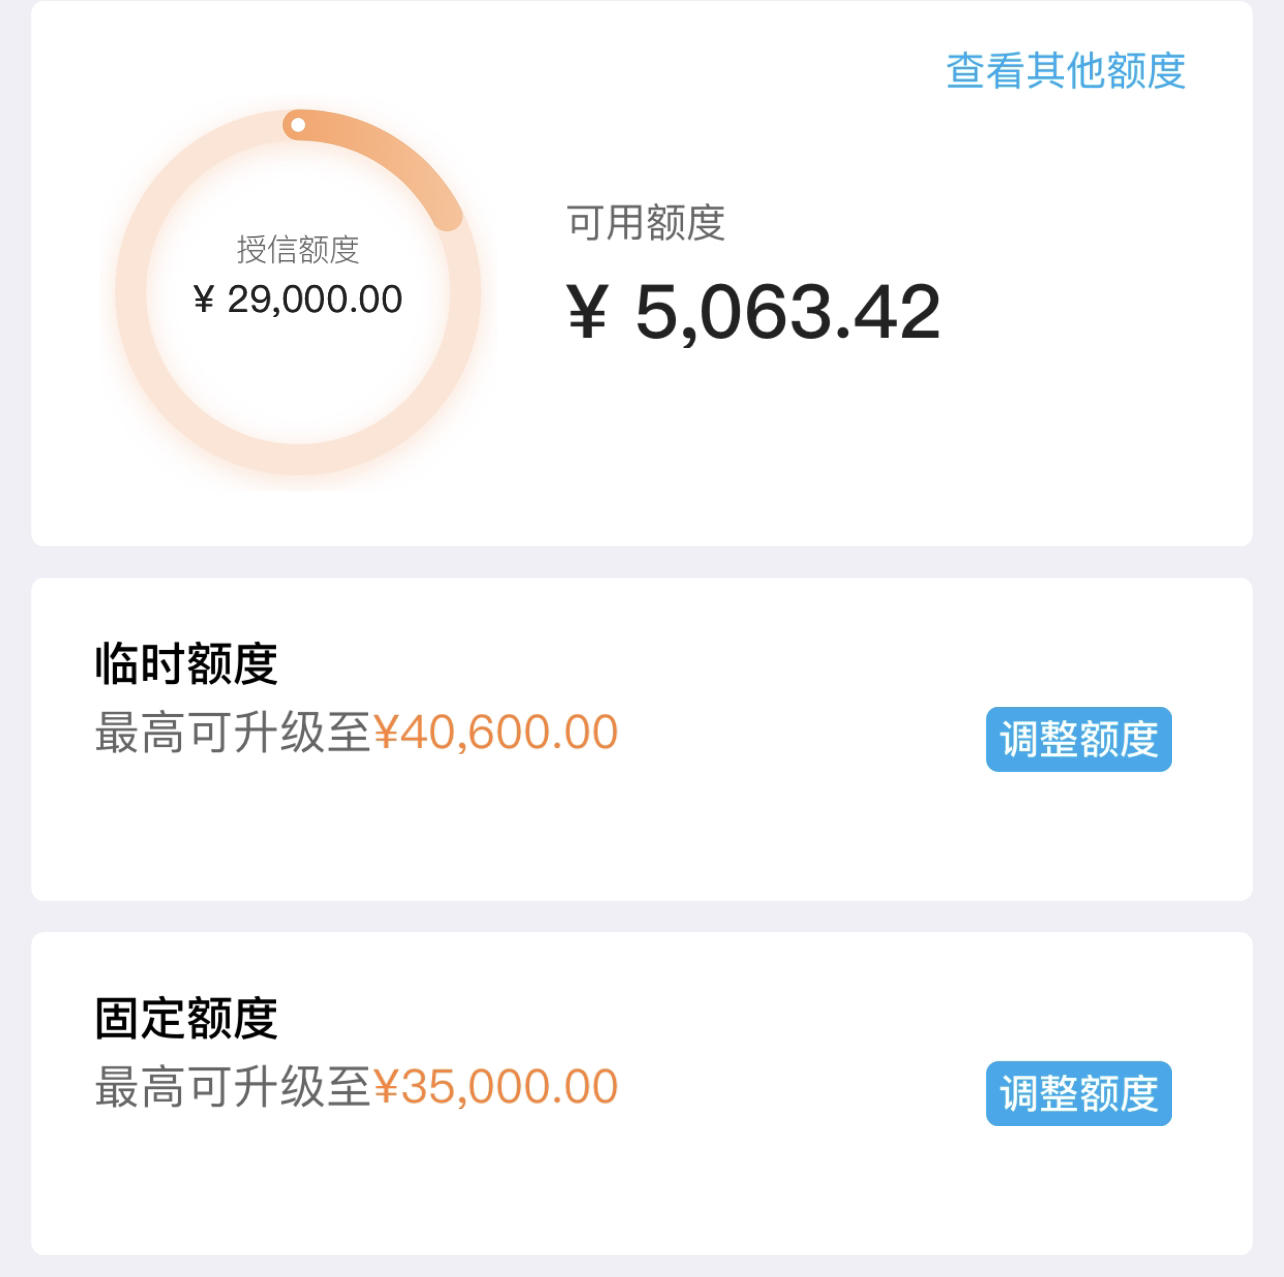Click the 临时额度 heading
Screen dimensions: 1284x1277
[x=186, y=664]
